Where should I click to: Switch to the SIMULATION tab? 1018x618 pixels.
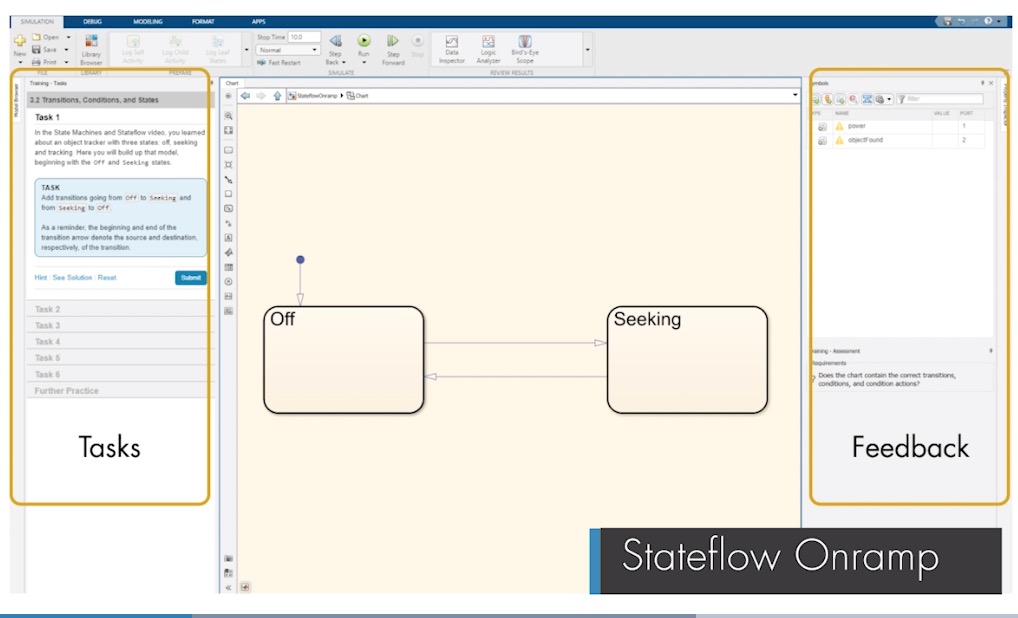pos(37,21)
